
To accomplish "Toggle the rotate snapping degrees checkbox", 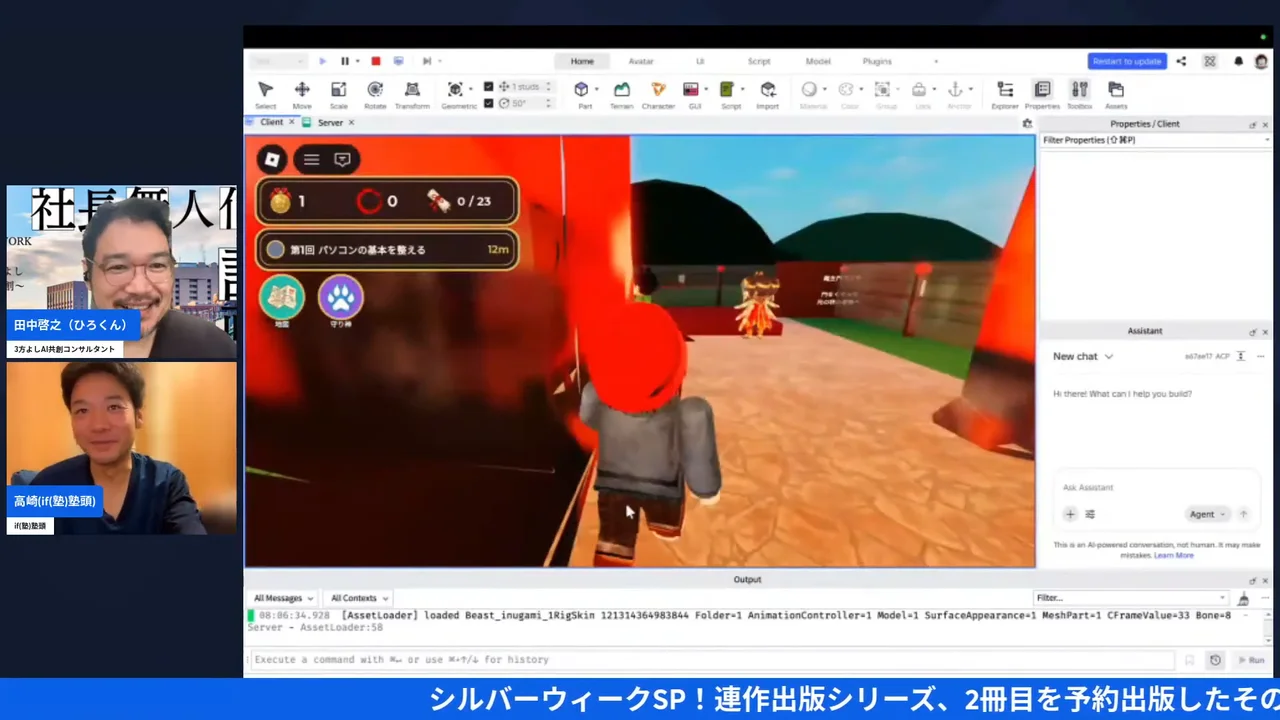I will [488, 103].
